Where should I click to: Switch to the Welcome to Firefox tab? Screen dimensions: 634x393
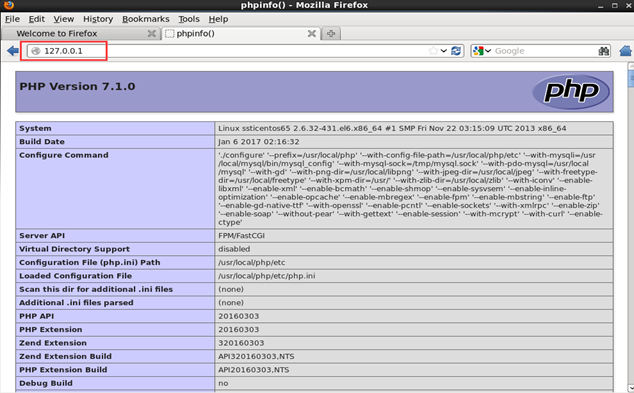click(x=80, y=34)
